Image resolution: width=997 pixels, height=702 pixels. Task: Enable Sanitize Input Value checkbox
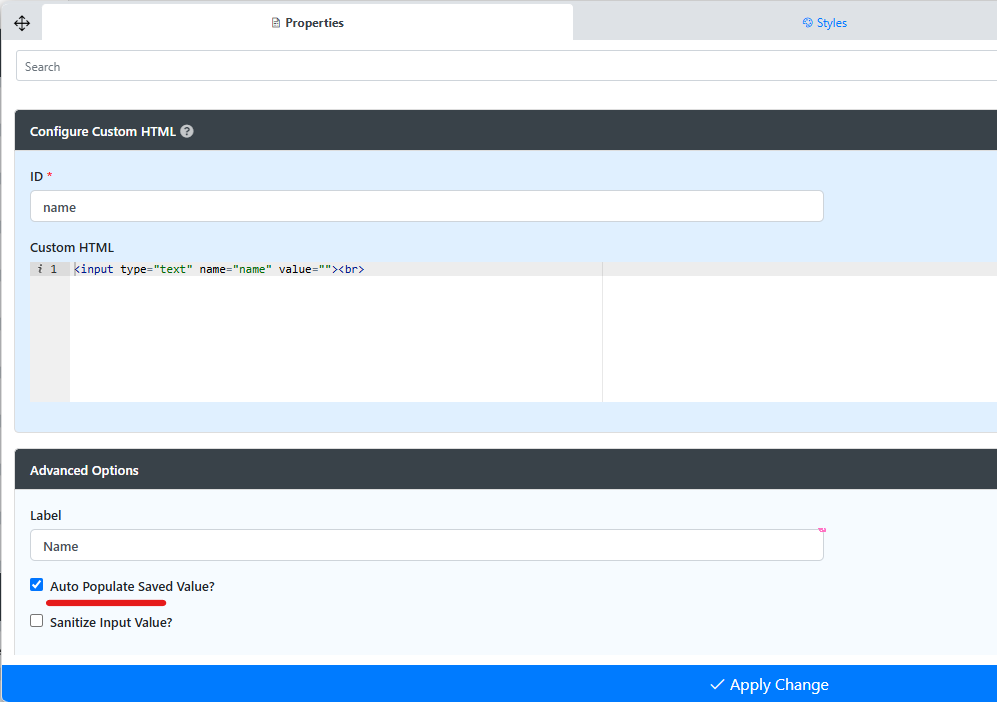(x=37, y=621)
